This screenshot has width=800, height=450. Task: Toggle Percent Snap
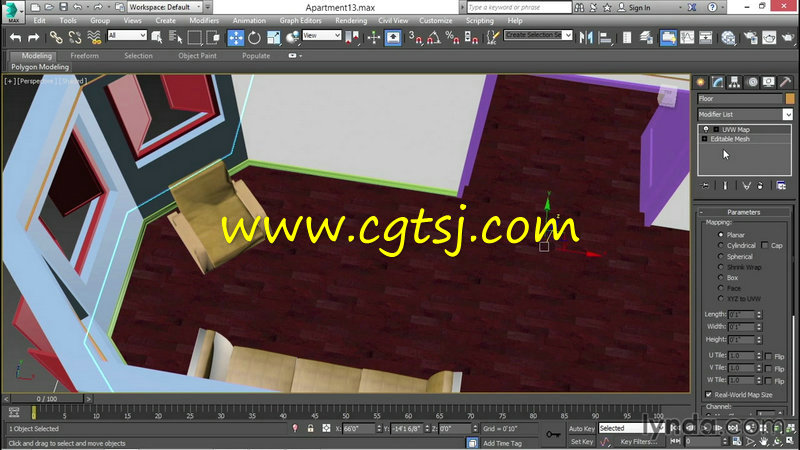pos(452,37)
